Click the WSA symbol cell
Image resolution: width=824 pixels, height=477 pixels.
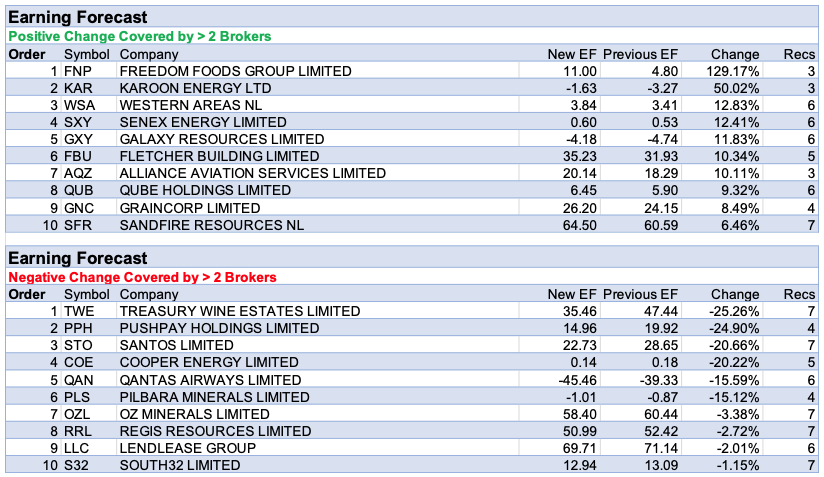coord(79,105)
